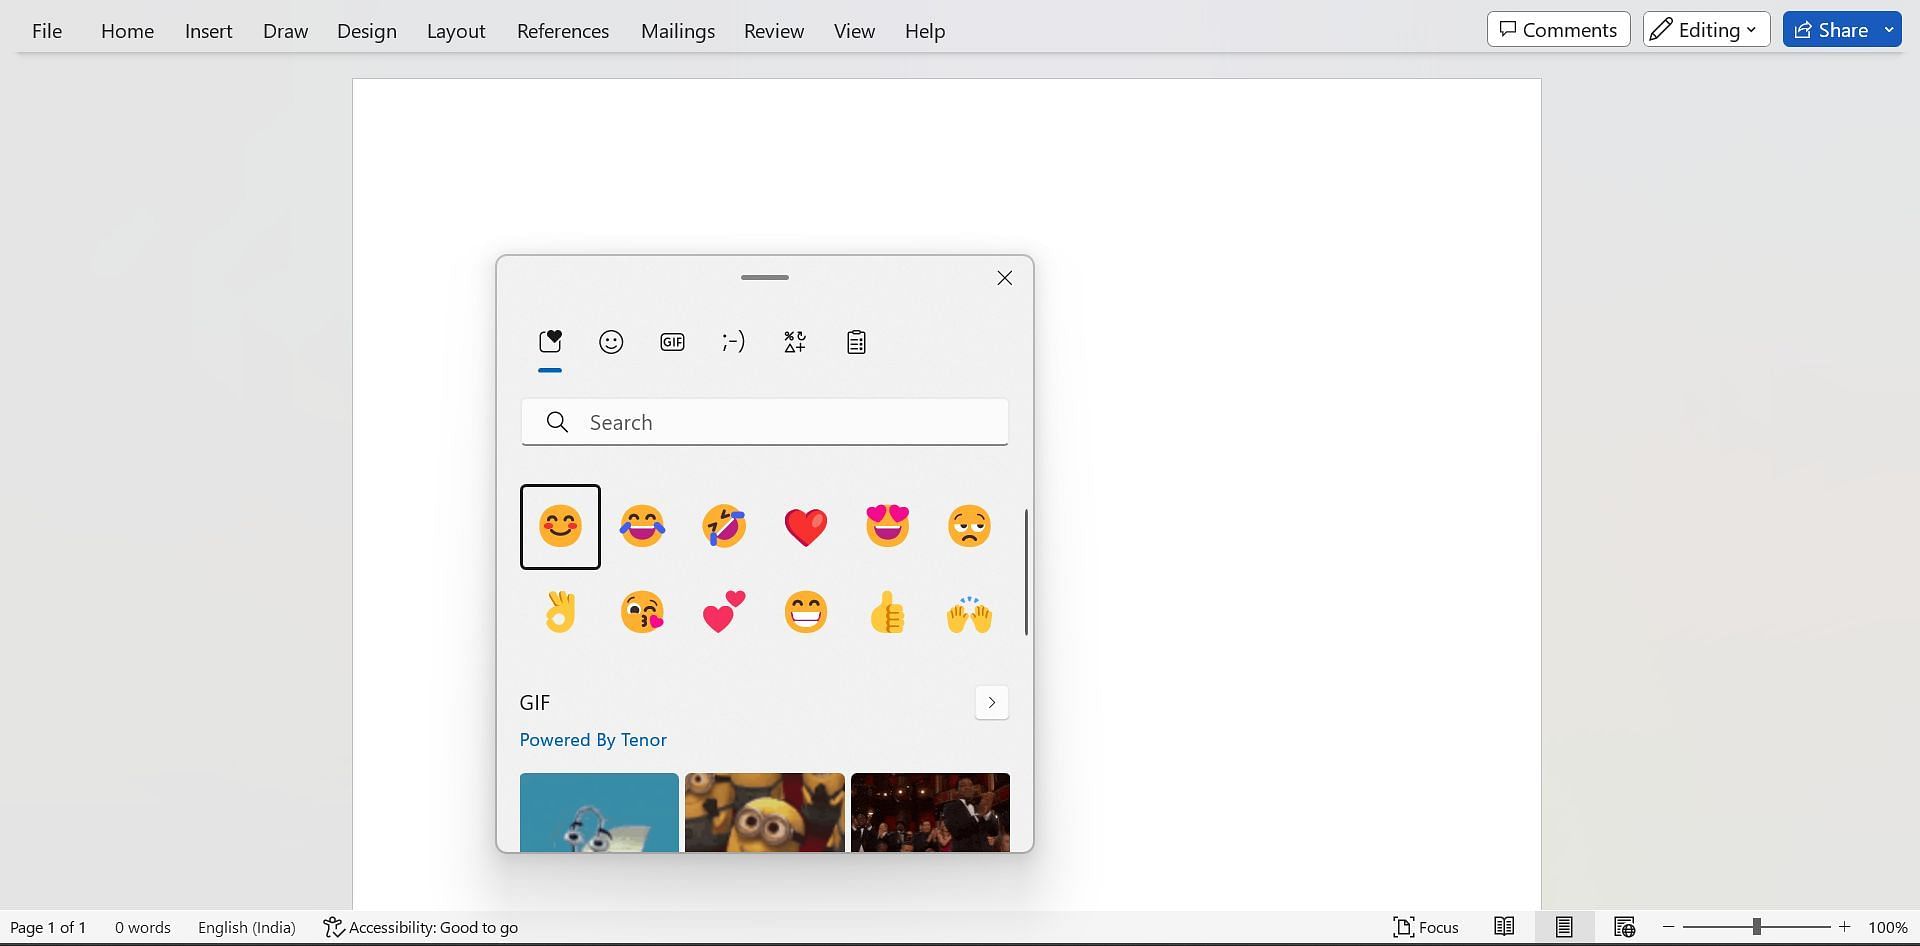Open the Symbols tab in emoji panel
This screenshot has width=1920, height=946.
pos(795,342)
